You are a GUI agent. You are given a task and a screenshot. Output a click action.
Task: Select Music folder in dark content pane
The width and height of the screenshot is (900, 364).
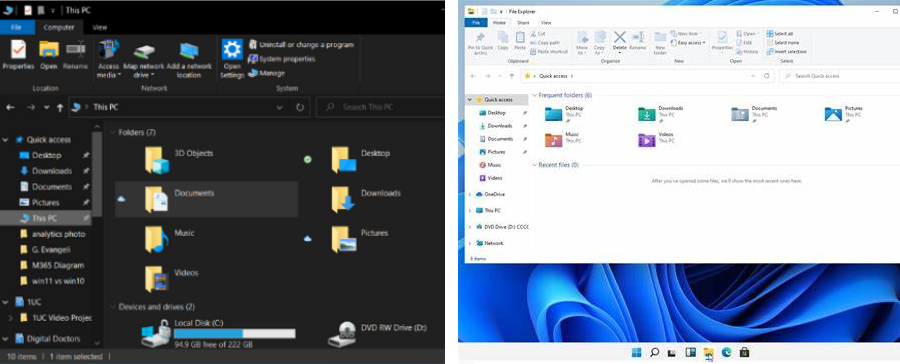(169, 239)
